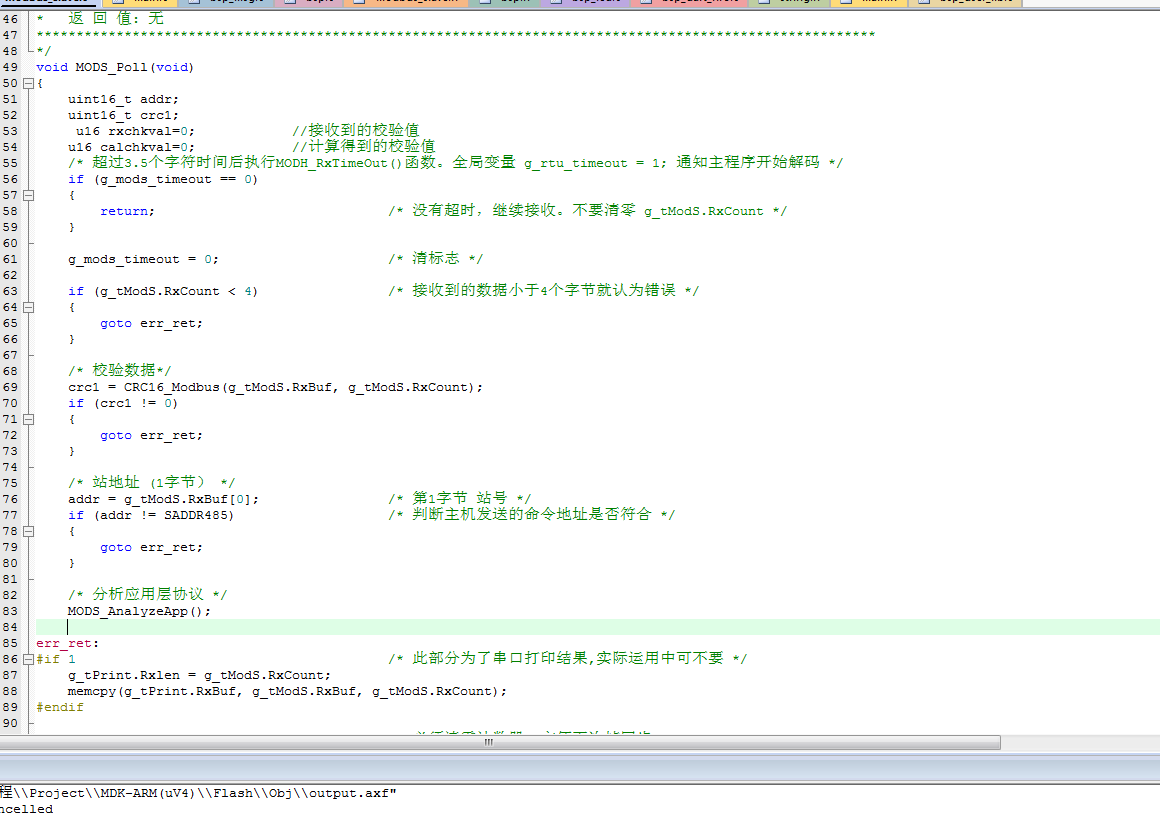Click on 'uint16_t addr;' declaration

[x=123, y=99]
